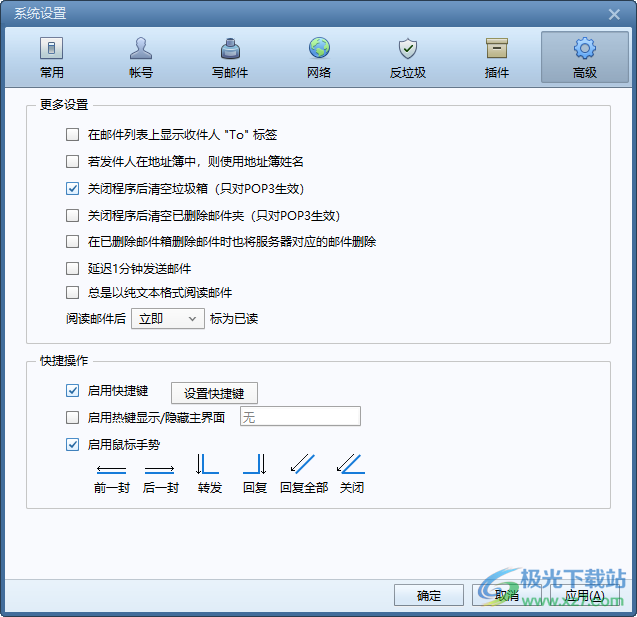Open the 高级 gear icon
This screenshot has width=637, height=617.
585,48
